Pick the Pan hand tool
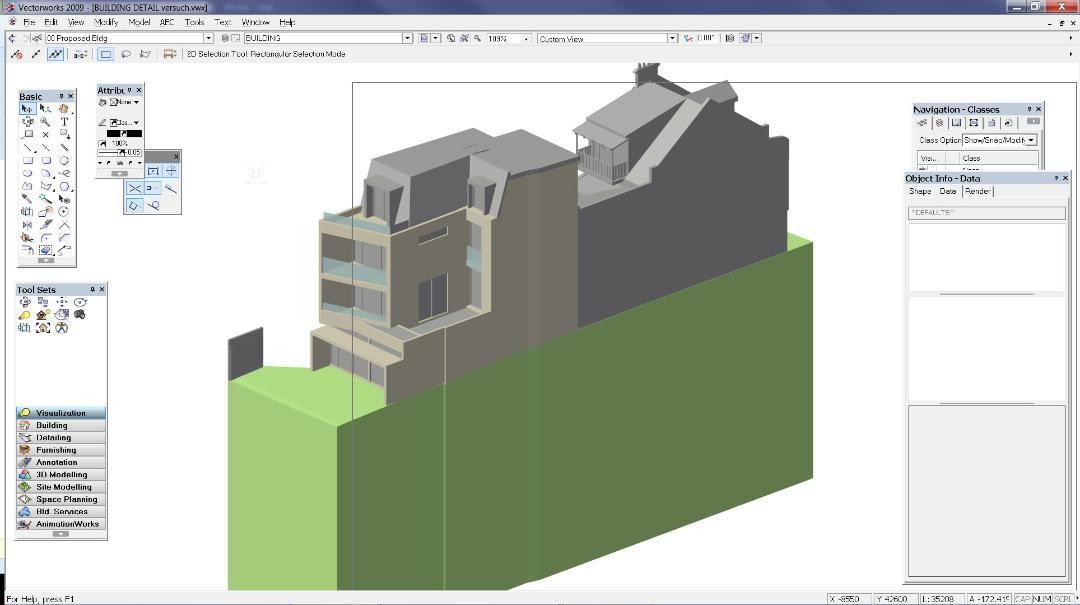Image resolution: width=1080 pixels, height=605 pixels. point(64,109)
